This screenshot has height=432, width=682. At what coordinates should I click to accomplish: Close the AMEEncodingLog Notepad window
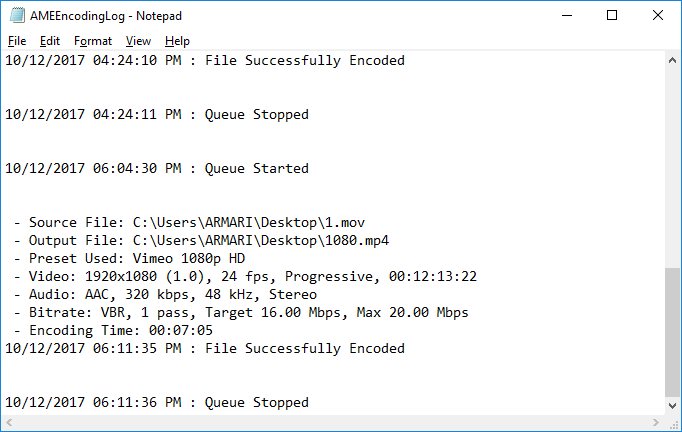coord(658,16)
